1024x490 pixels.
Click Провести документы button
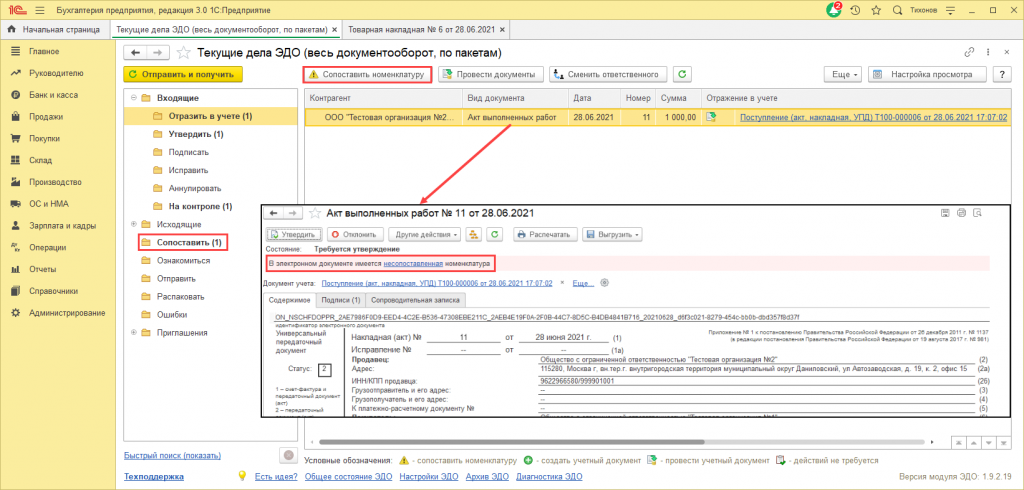490,74
